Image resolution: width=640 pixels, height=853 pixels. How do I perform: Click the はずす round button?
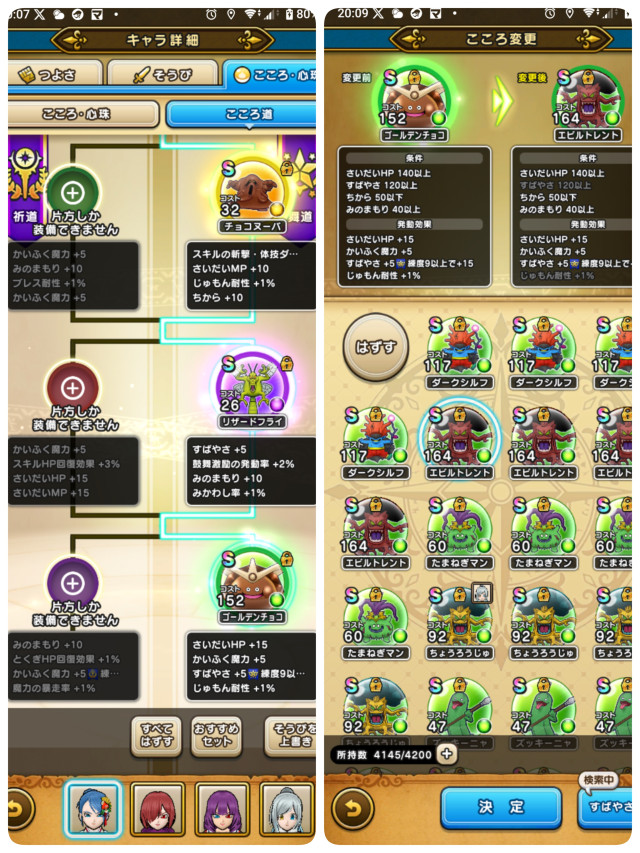click(376, 347)
